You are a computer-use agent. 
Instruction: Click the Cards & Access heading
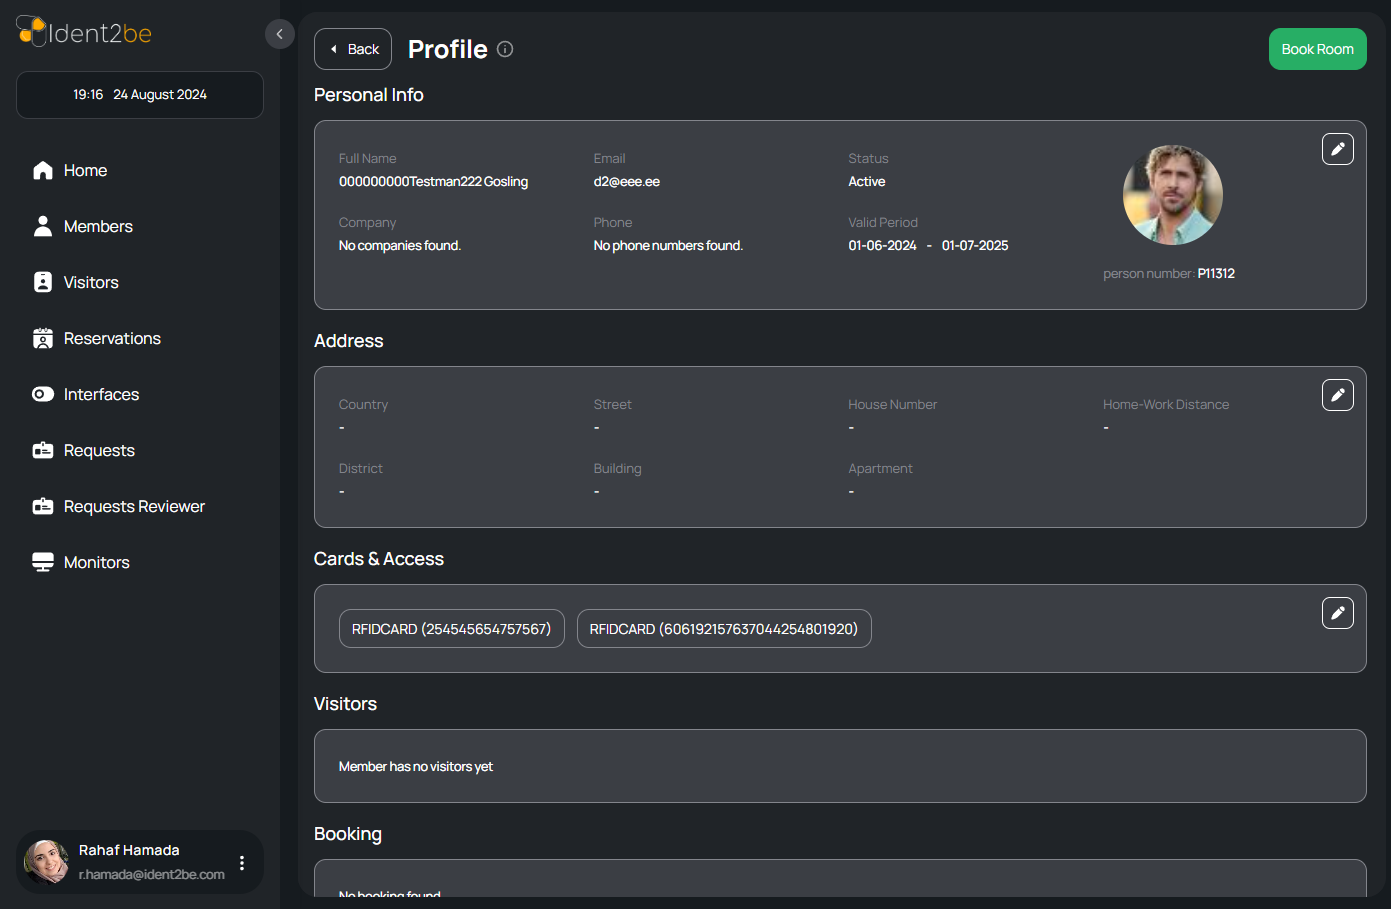(x=379, y=559)
